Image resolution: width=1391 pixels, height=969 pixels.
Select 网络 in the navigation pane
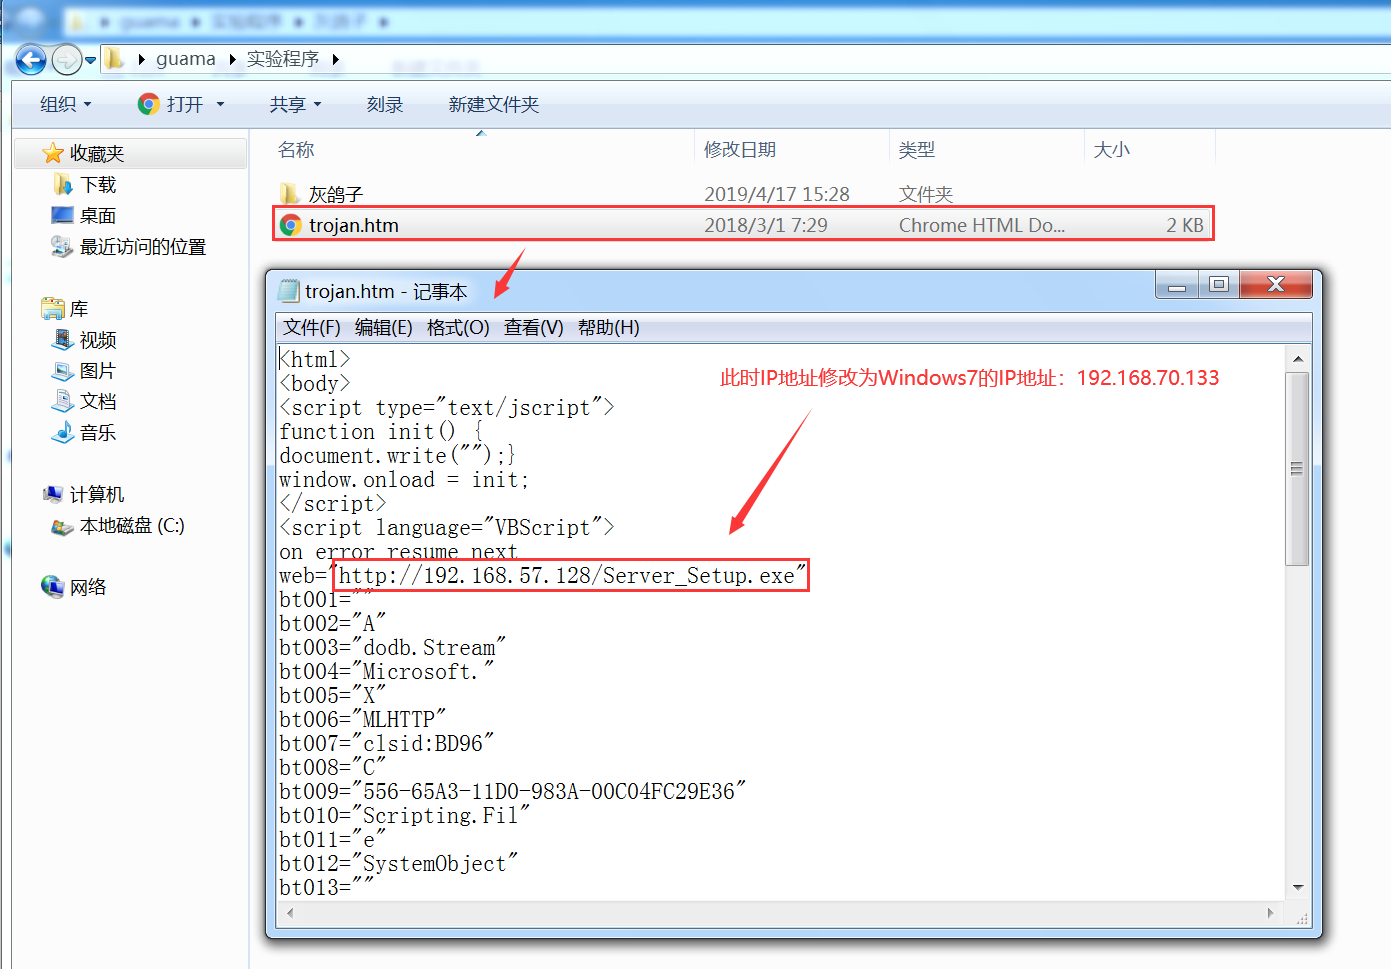[88, 587]
